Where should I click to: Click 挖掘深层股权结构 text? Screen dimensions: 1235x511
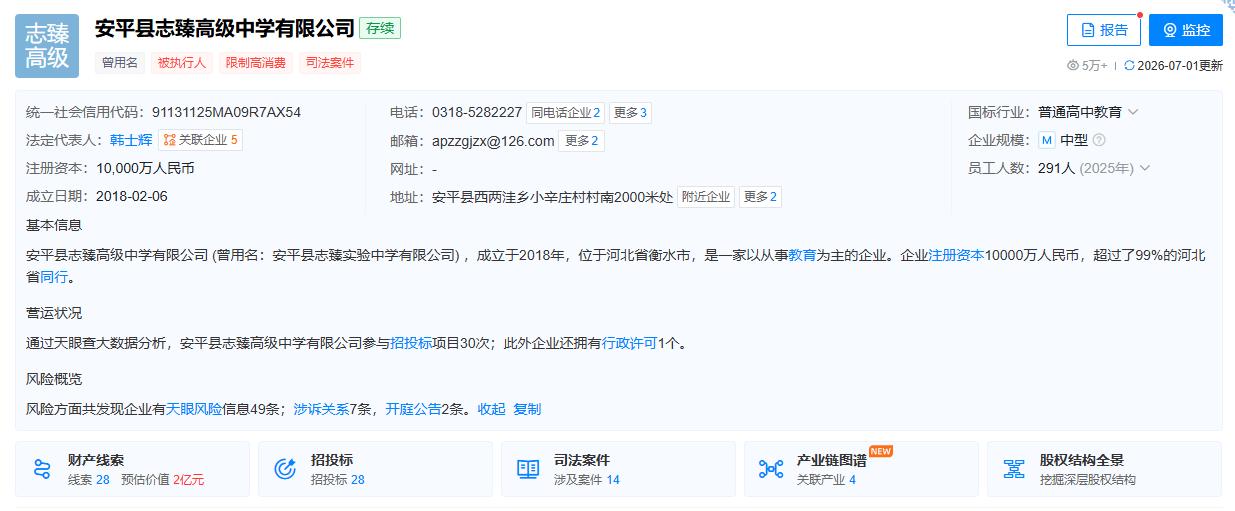coord(1088,480)
